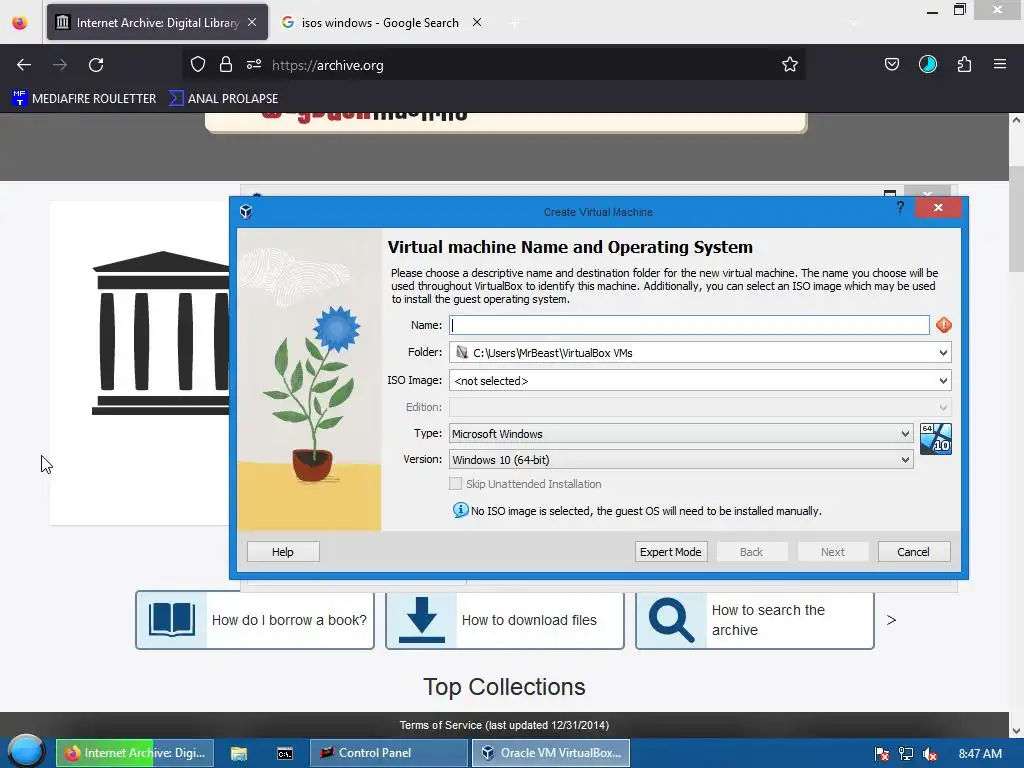This screenshot has width=1024, height=768.
Task: Expand the ISO Image dropdown
Action: click(943, 380)
